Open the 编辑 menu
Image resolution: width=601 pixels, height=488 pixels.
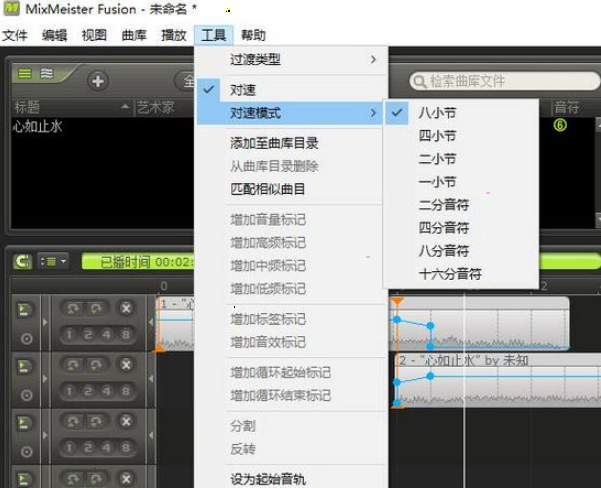[x=54, y=35]
